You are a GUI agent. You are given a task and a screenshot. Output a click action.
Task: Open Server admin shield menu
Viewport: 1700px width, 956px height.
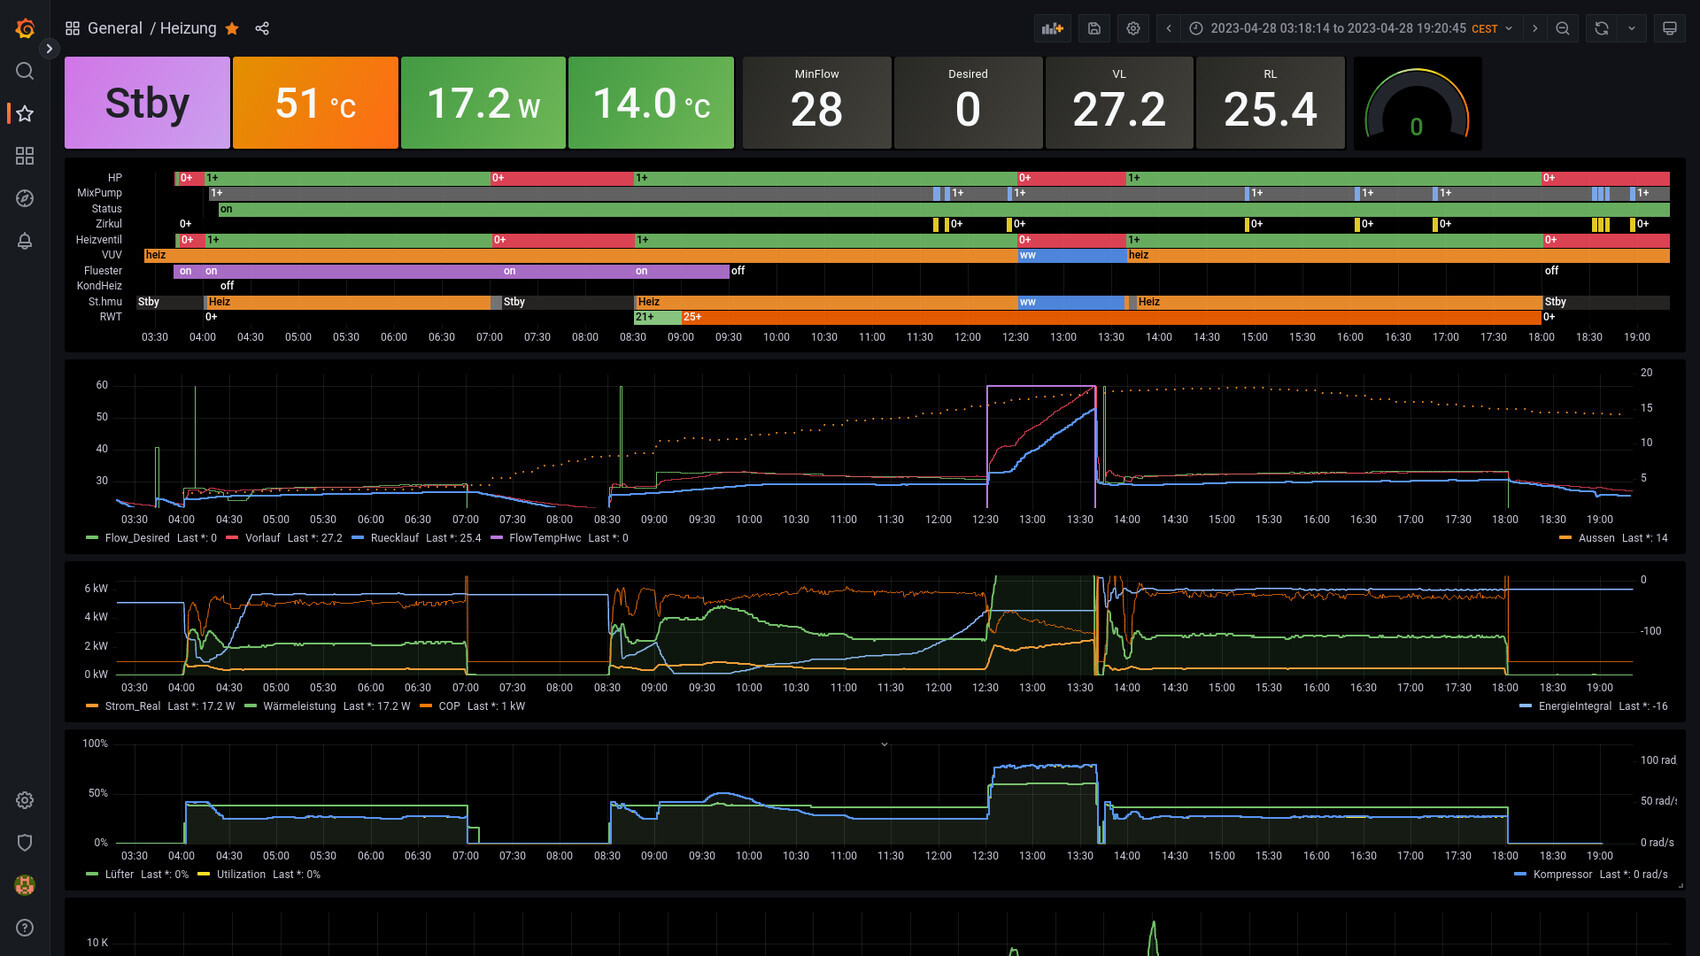tap(25, 842)
